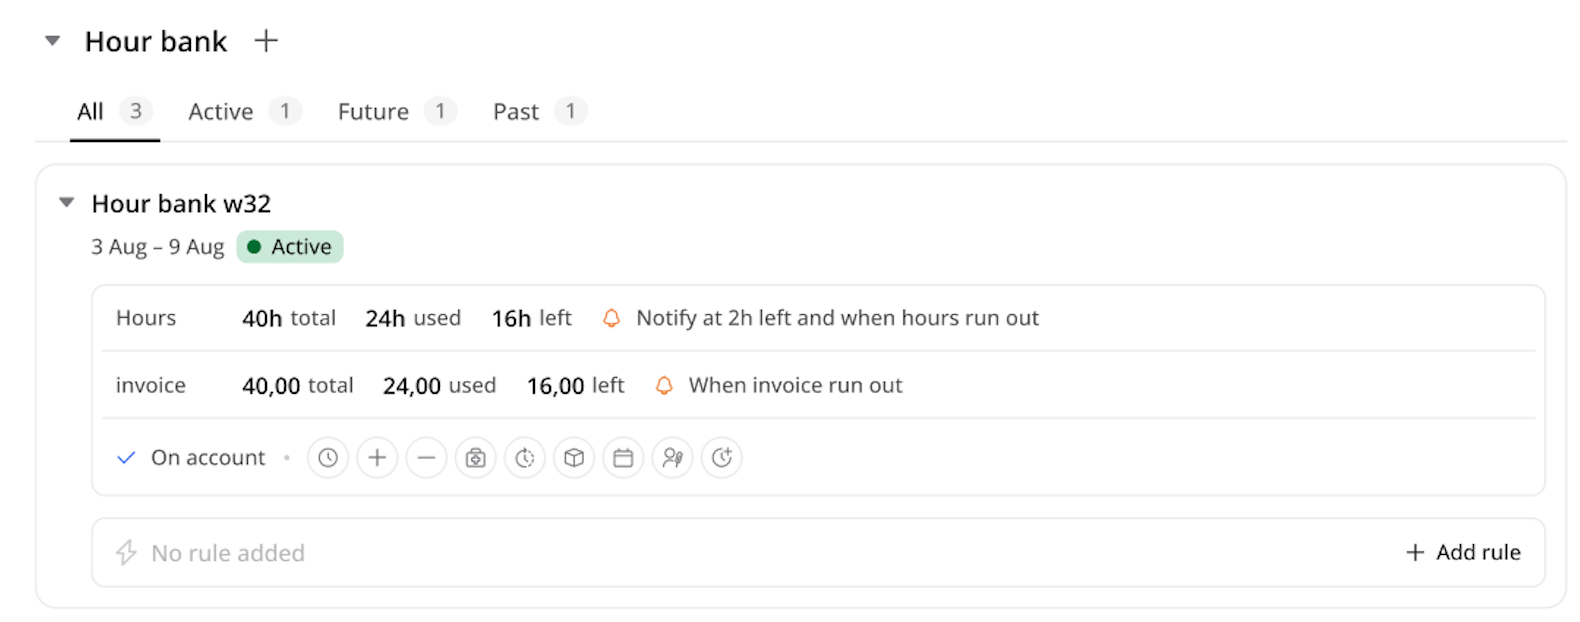Click the cube box icon
Image resolution: width=1580 pixels, height=622 pixels.
tap(574, 458)
